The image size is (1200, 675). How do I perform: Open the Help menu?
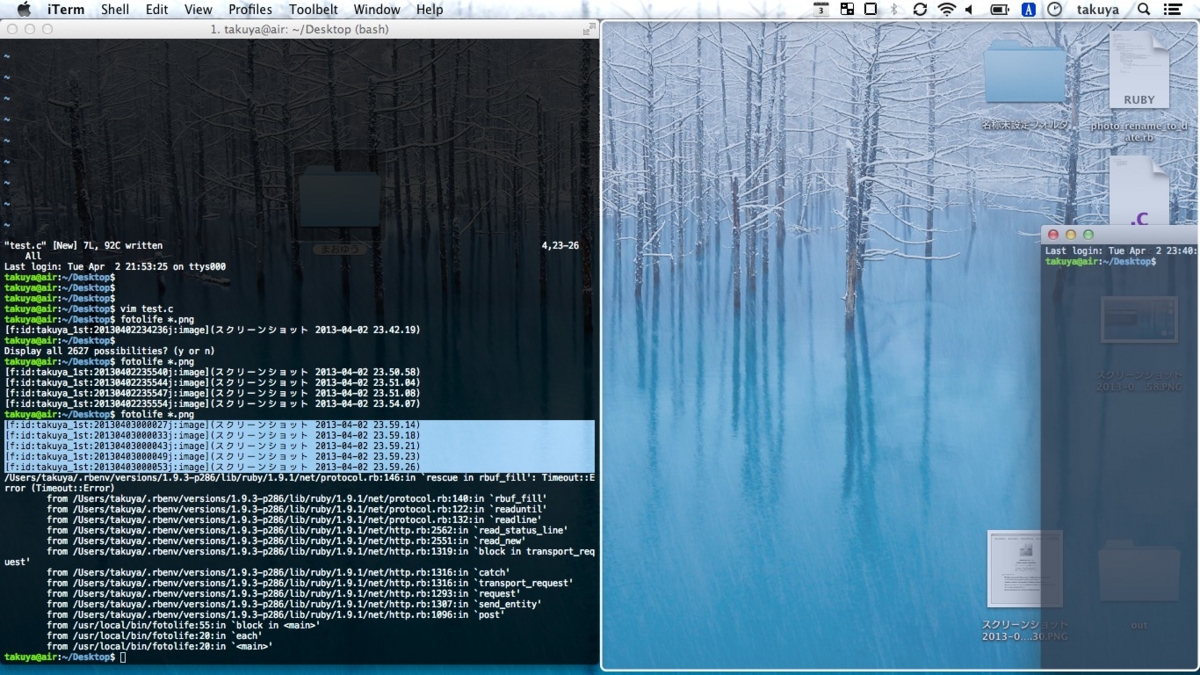pyautogui.click(x=430, y=9)
